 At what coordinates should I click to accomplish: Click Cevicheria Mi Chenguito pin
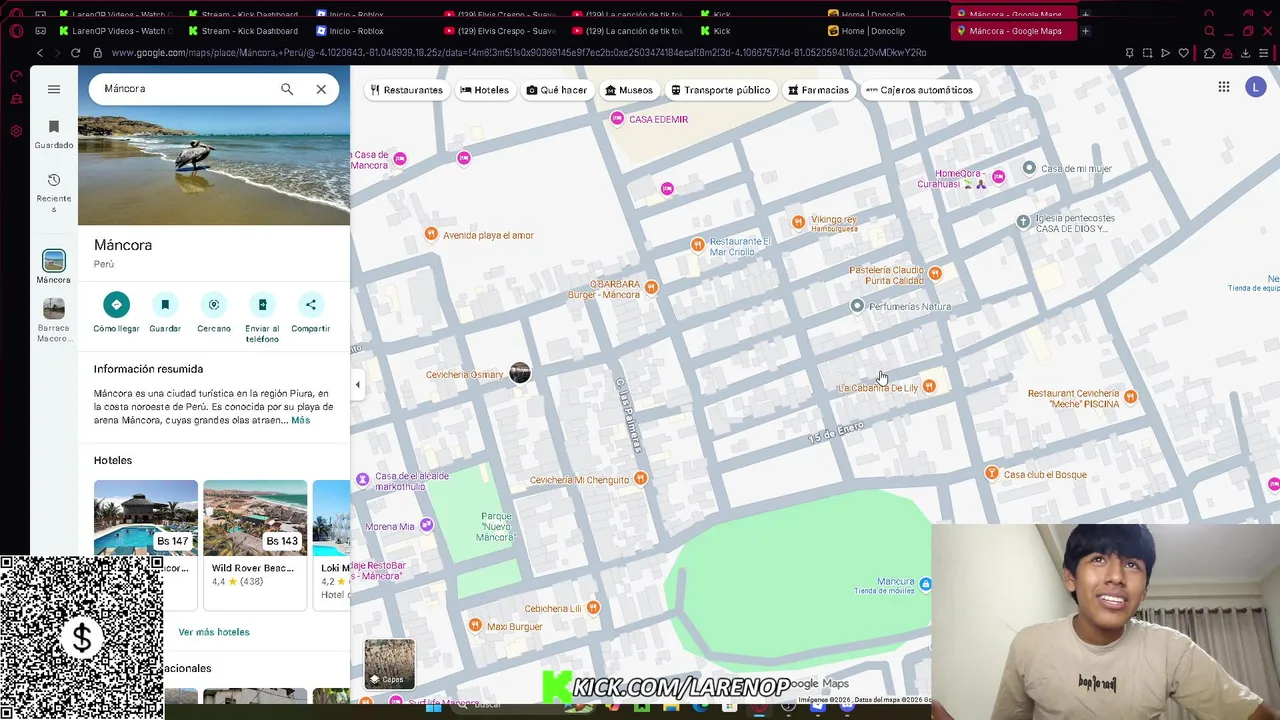tap(640, 479)
